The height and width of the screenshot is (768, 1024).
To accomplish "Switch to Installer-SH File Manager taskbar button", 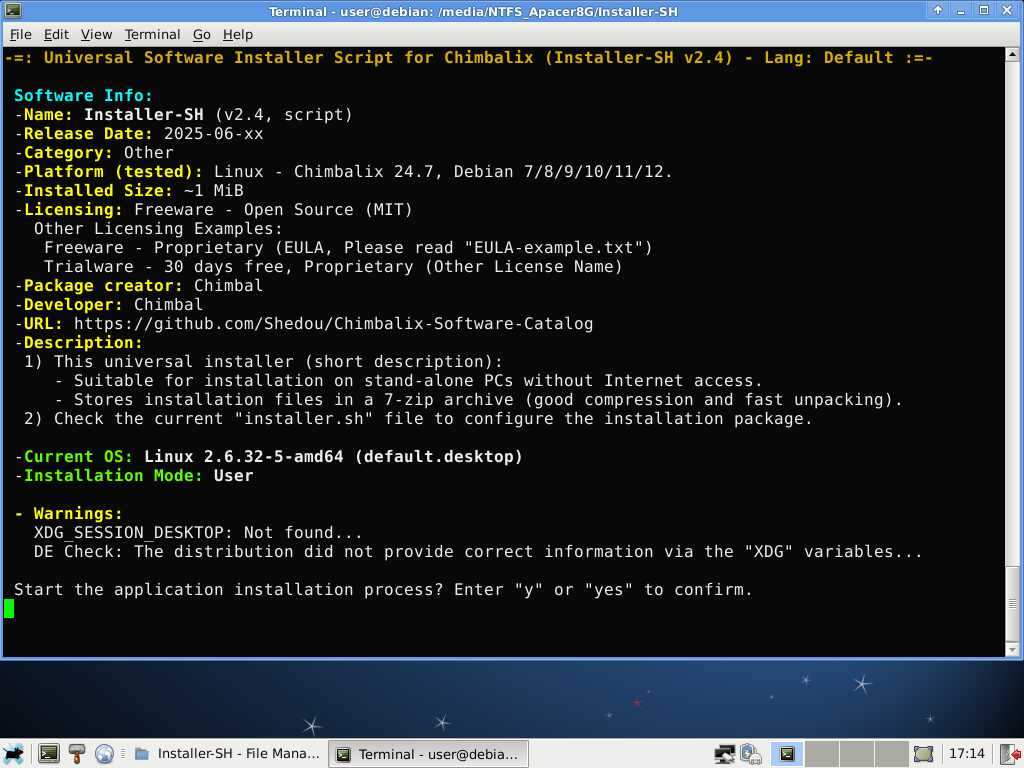I will click(228, 754).
